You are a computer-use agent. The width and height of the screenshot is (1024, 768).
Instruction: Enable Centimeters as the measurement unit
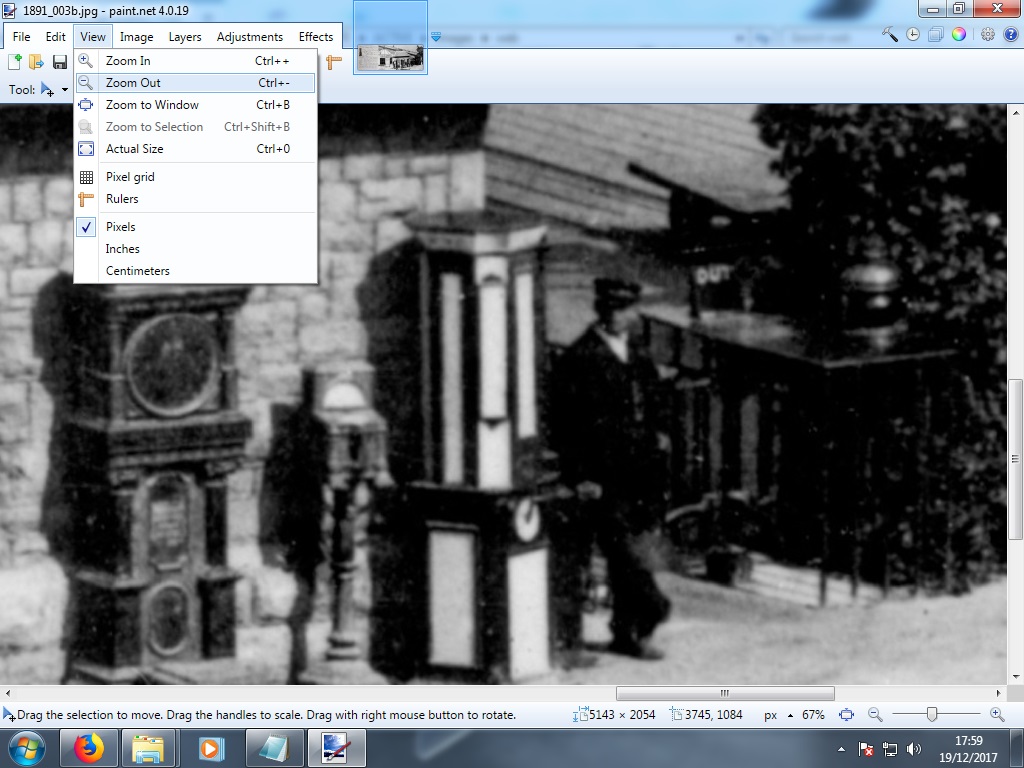pos(137,271)
